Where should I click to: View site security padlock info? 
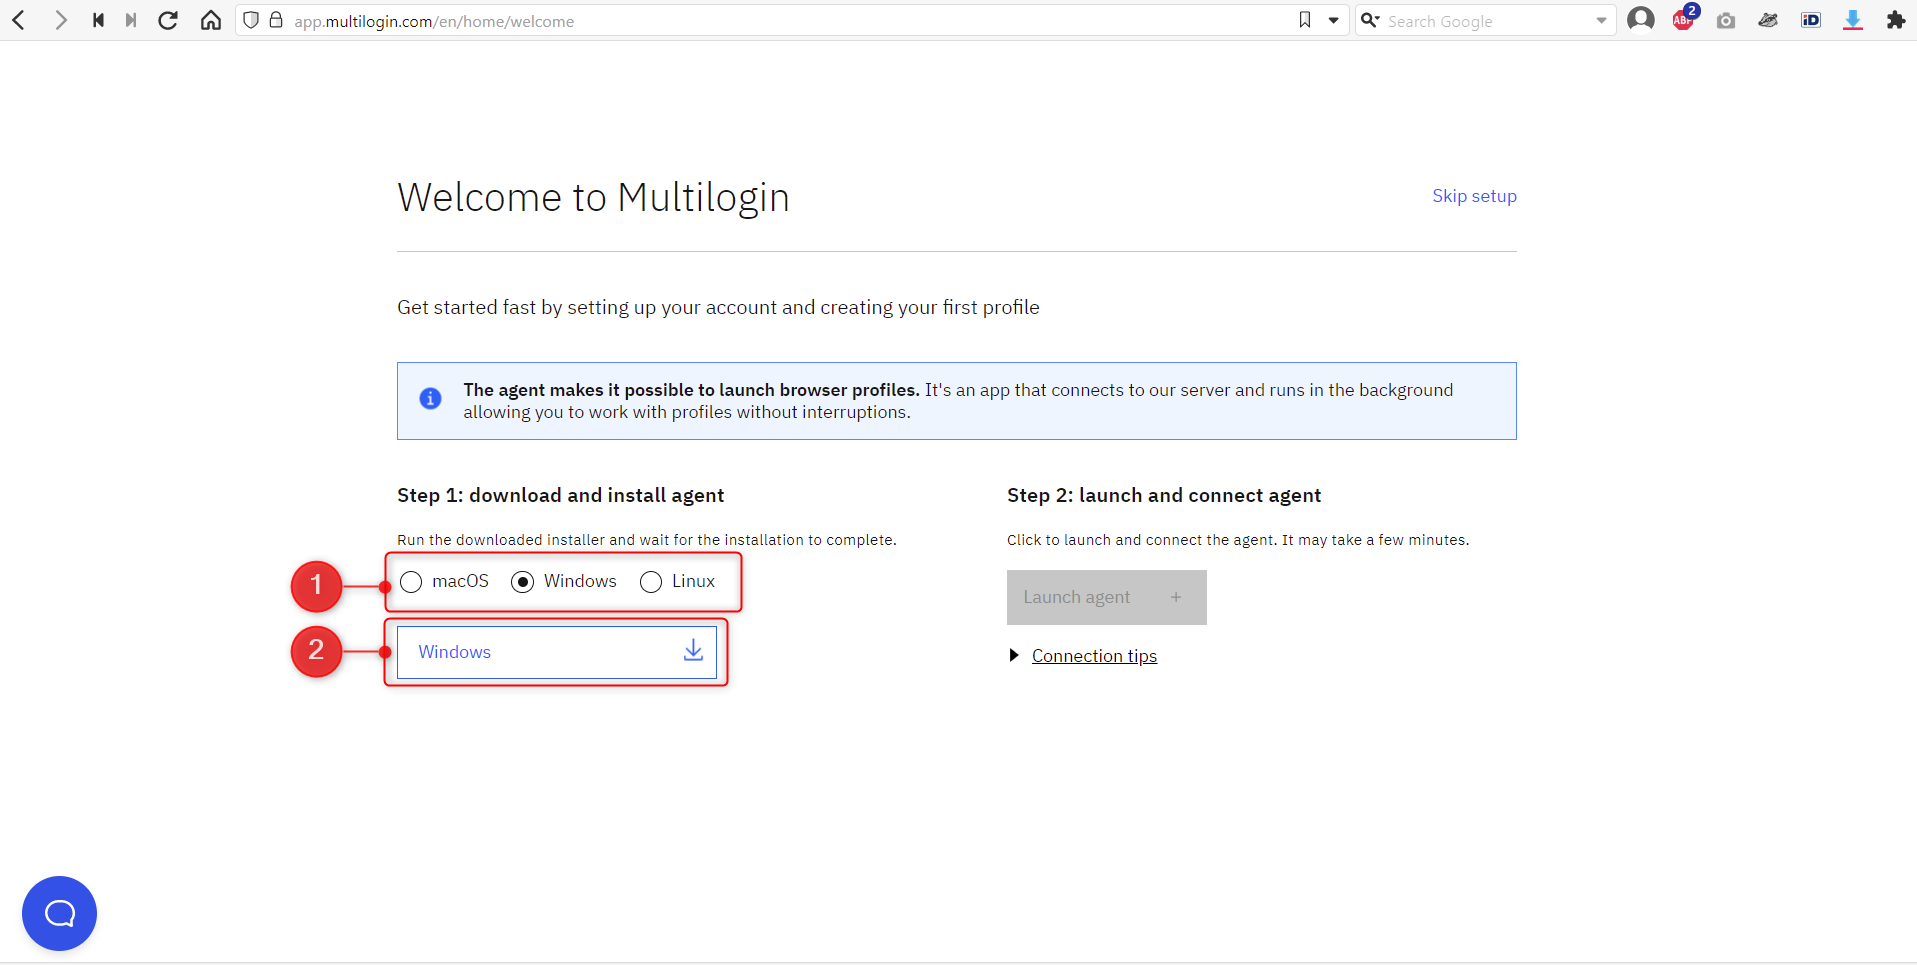pyautogui.click(x=276, y=20)
